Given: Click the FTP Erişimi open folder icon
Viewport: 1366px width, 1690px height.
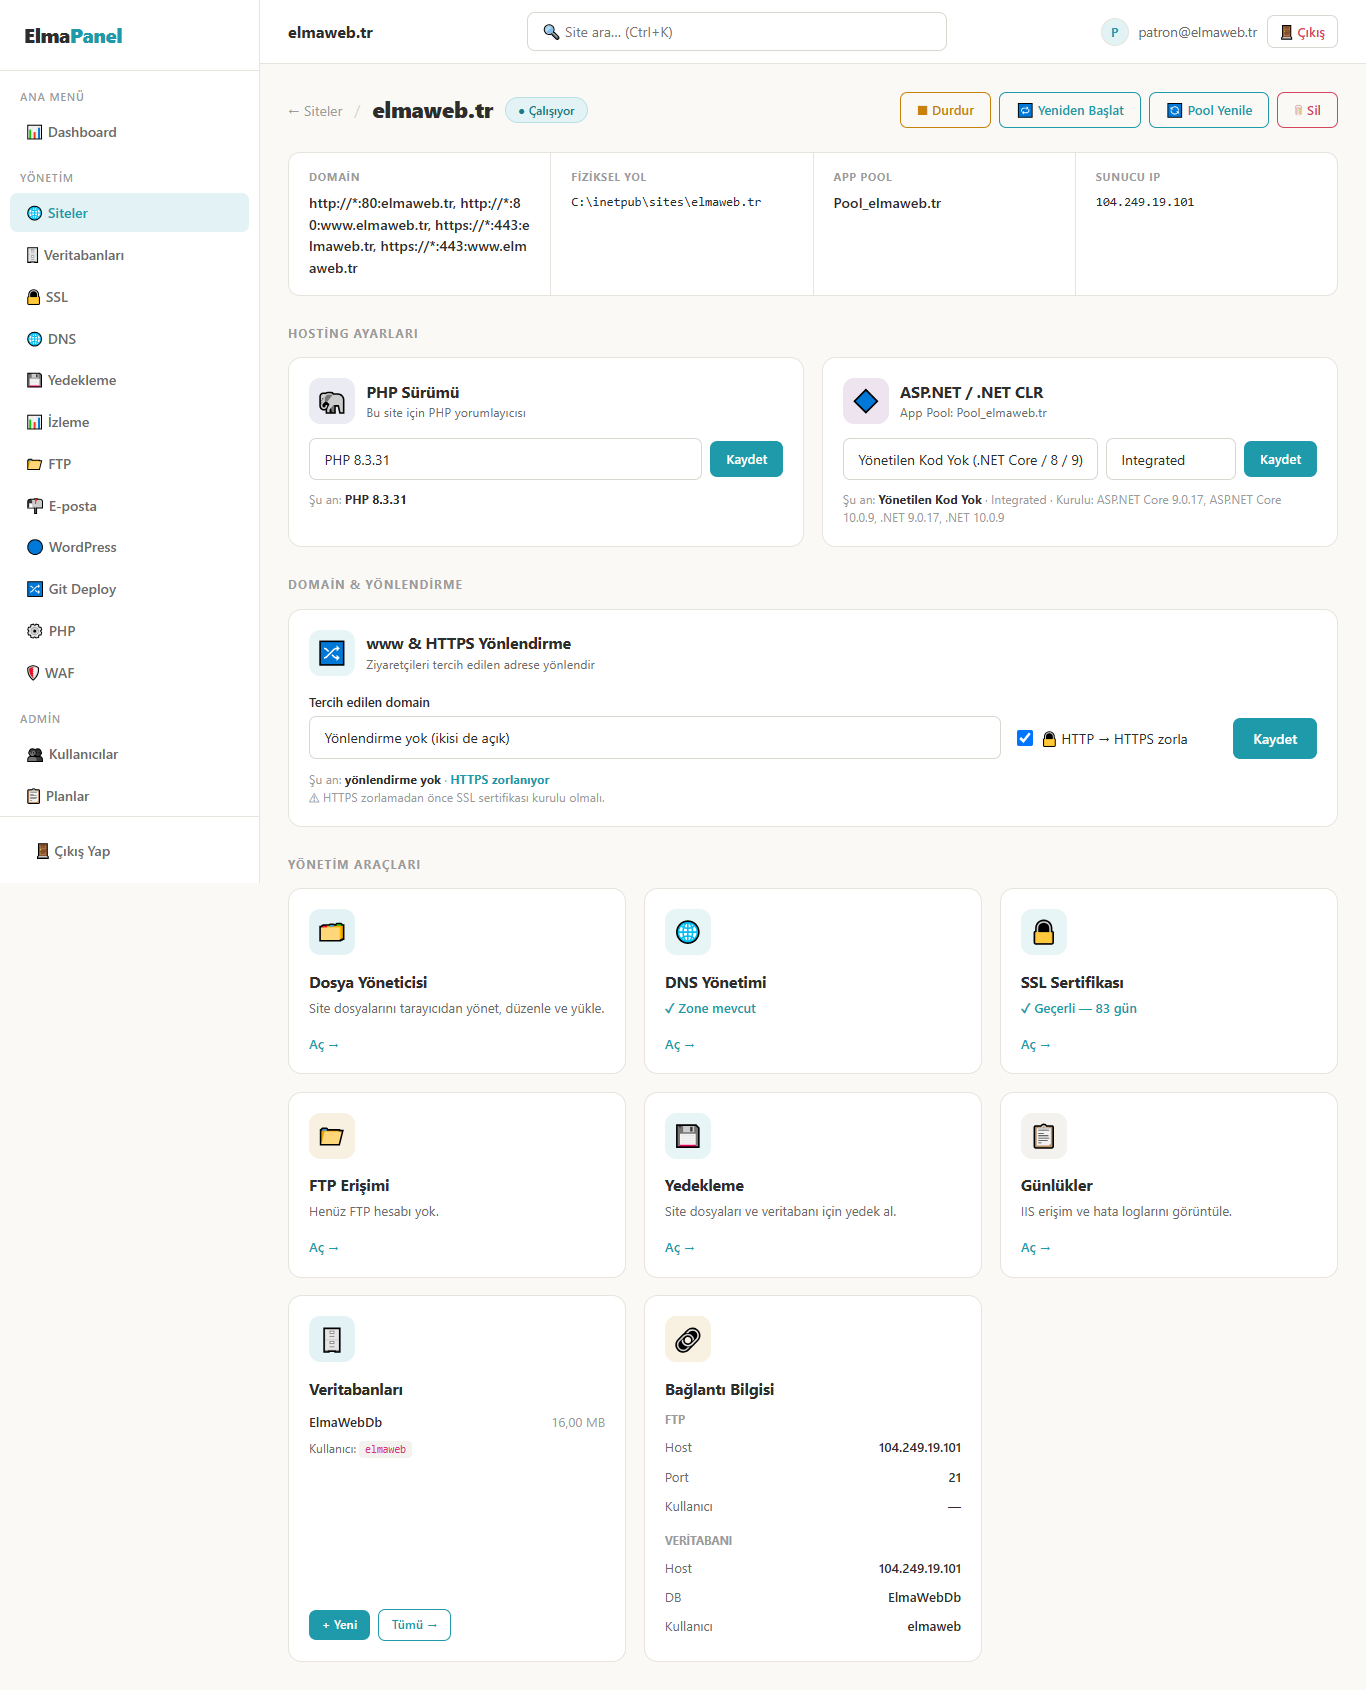Looking at the screenshot, I should tap(332, 1136).
